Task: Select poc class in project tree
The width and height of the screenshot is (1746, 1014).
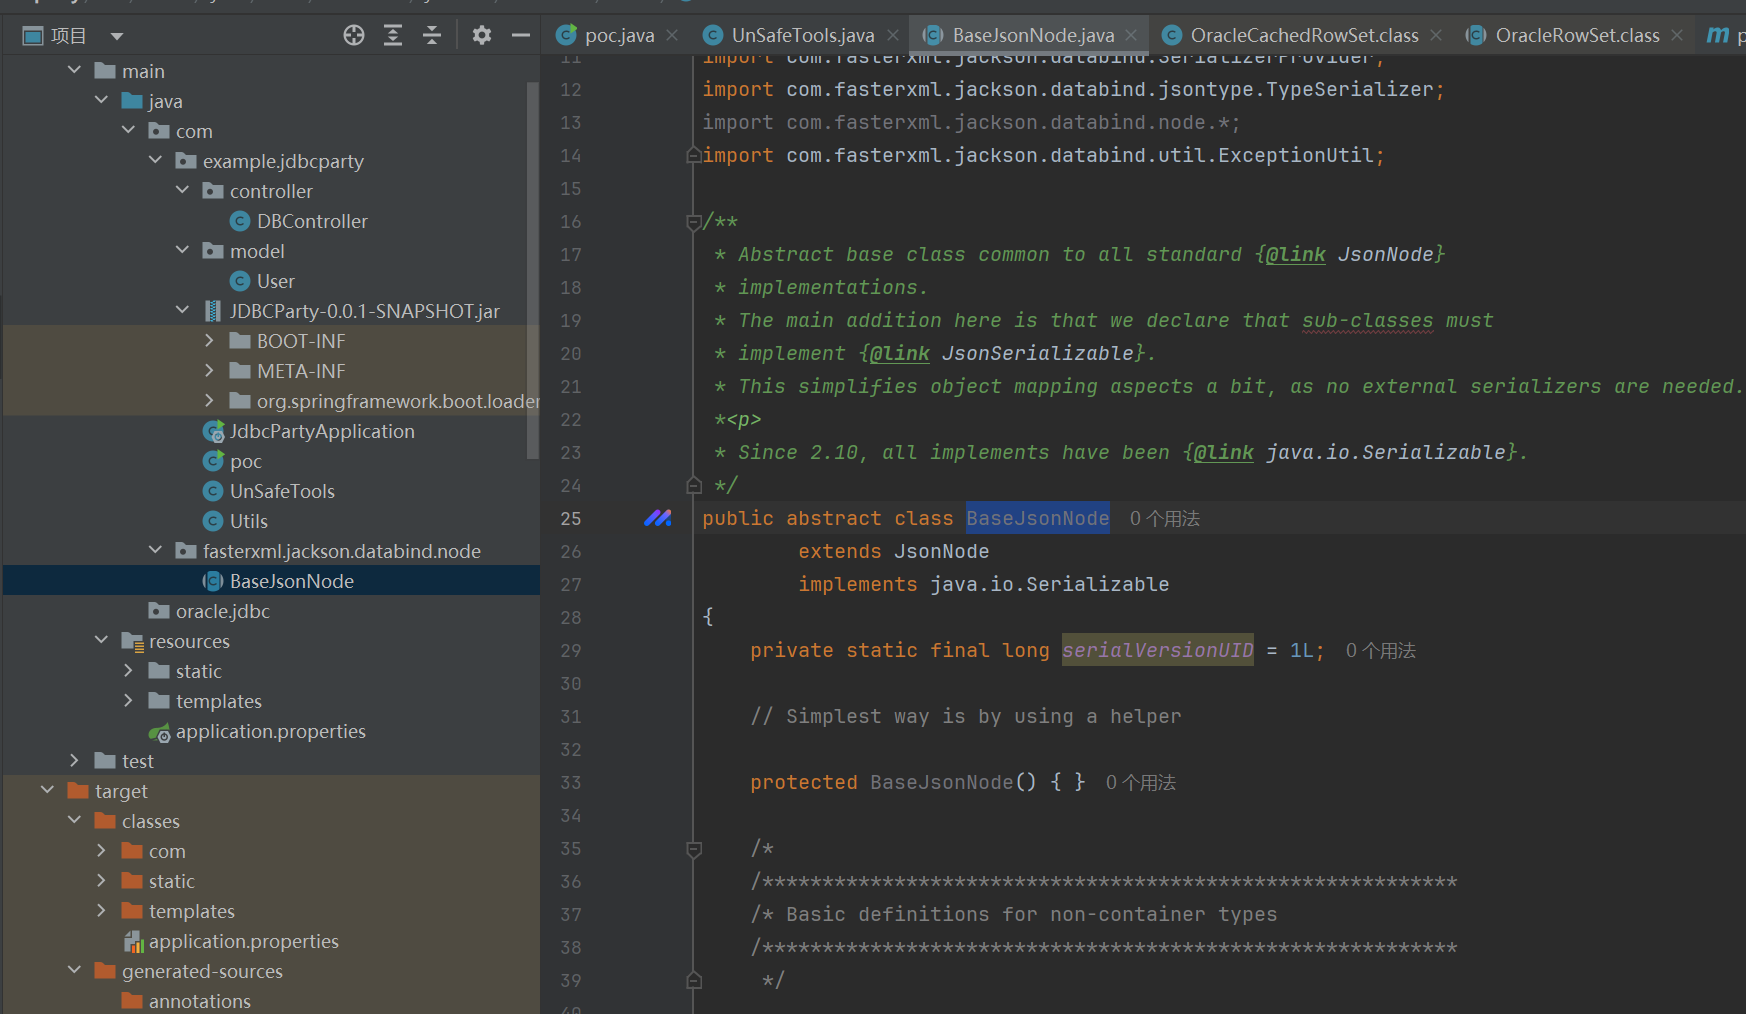Action: click(x=245, y=461)
